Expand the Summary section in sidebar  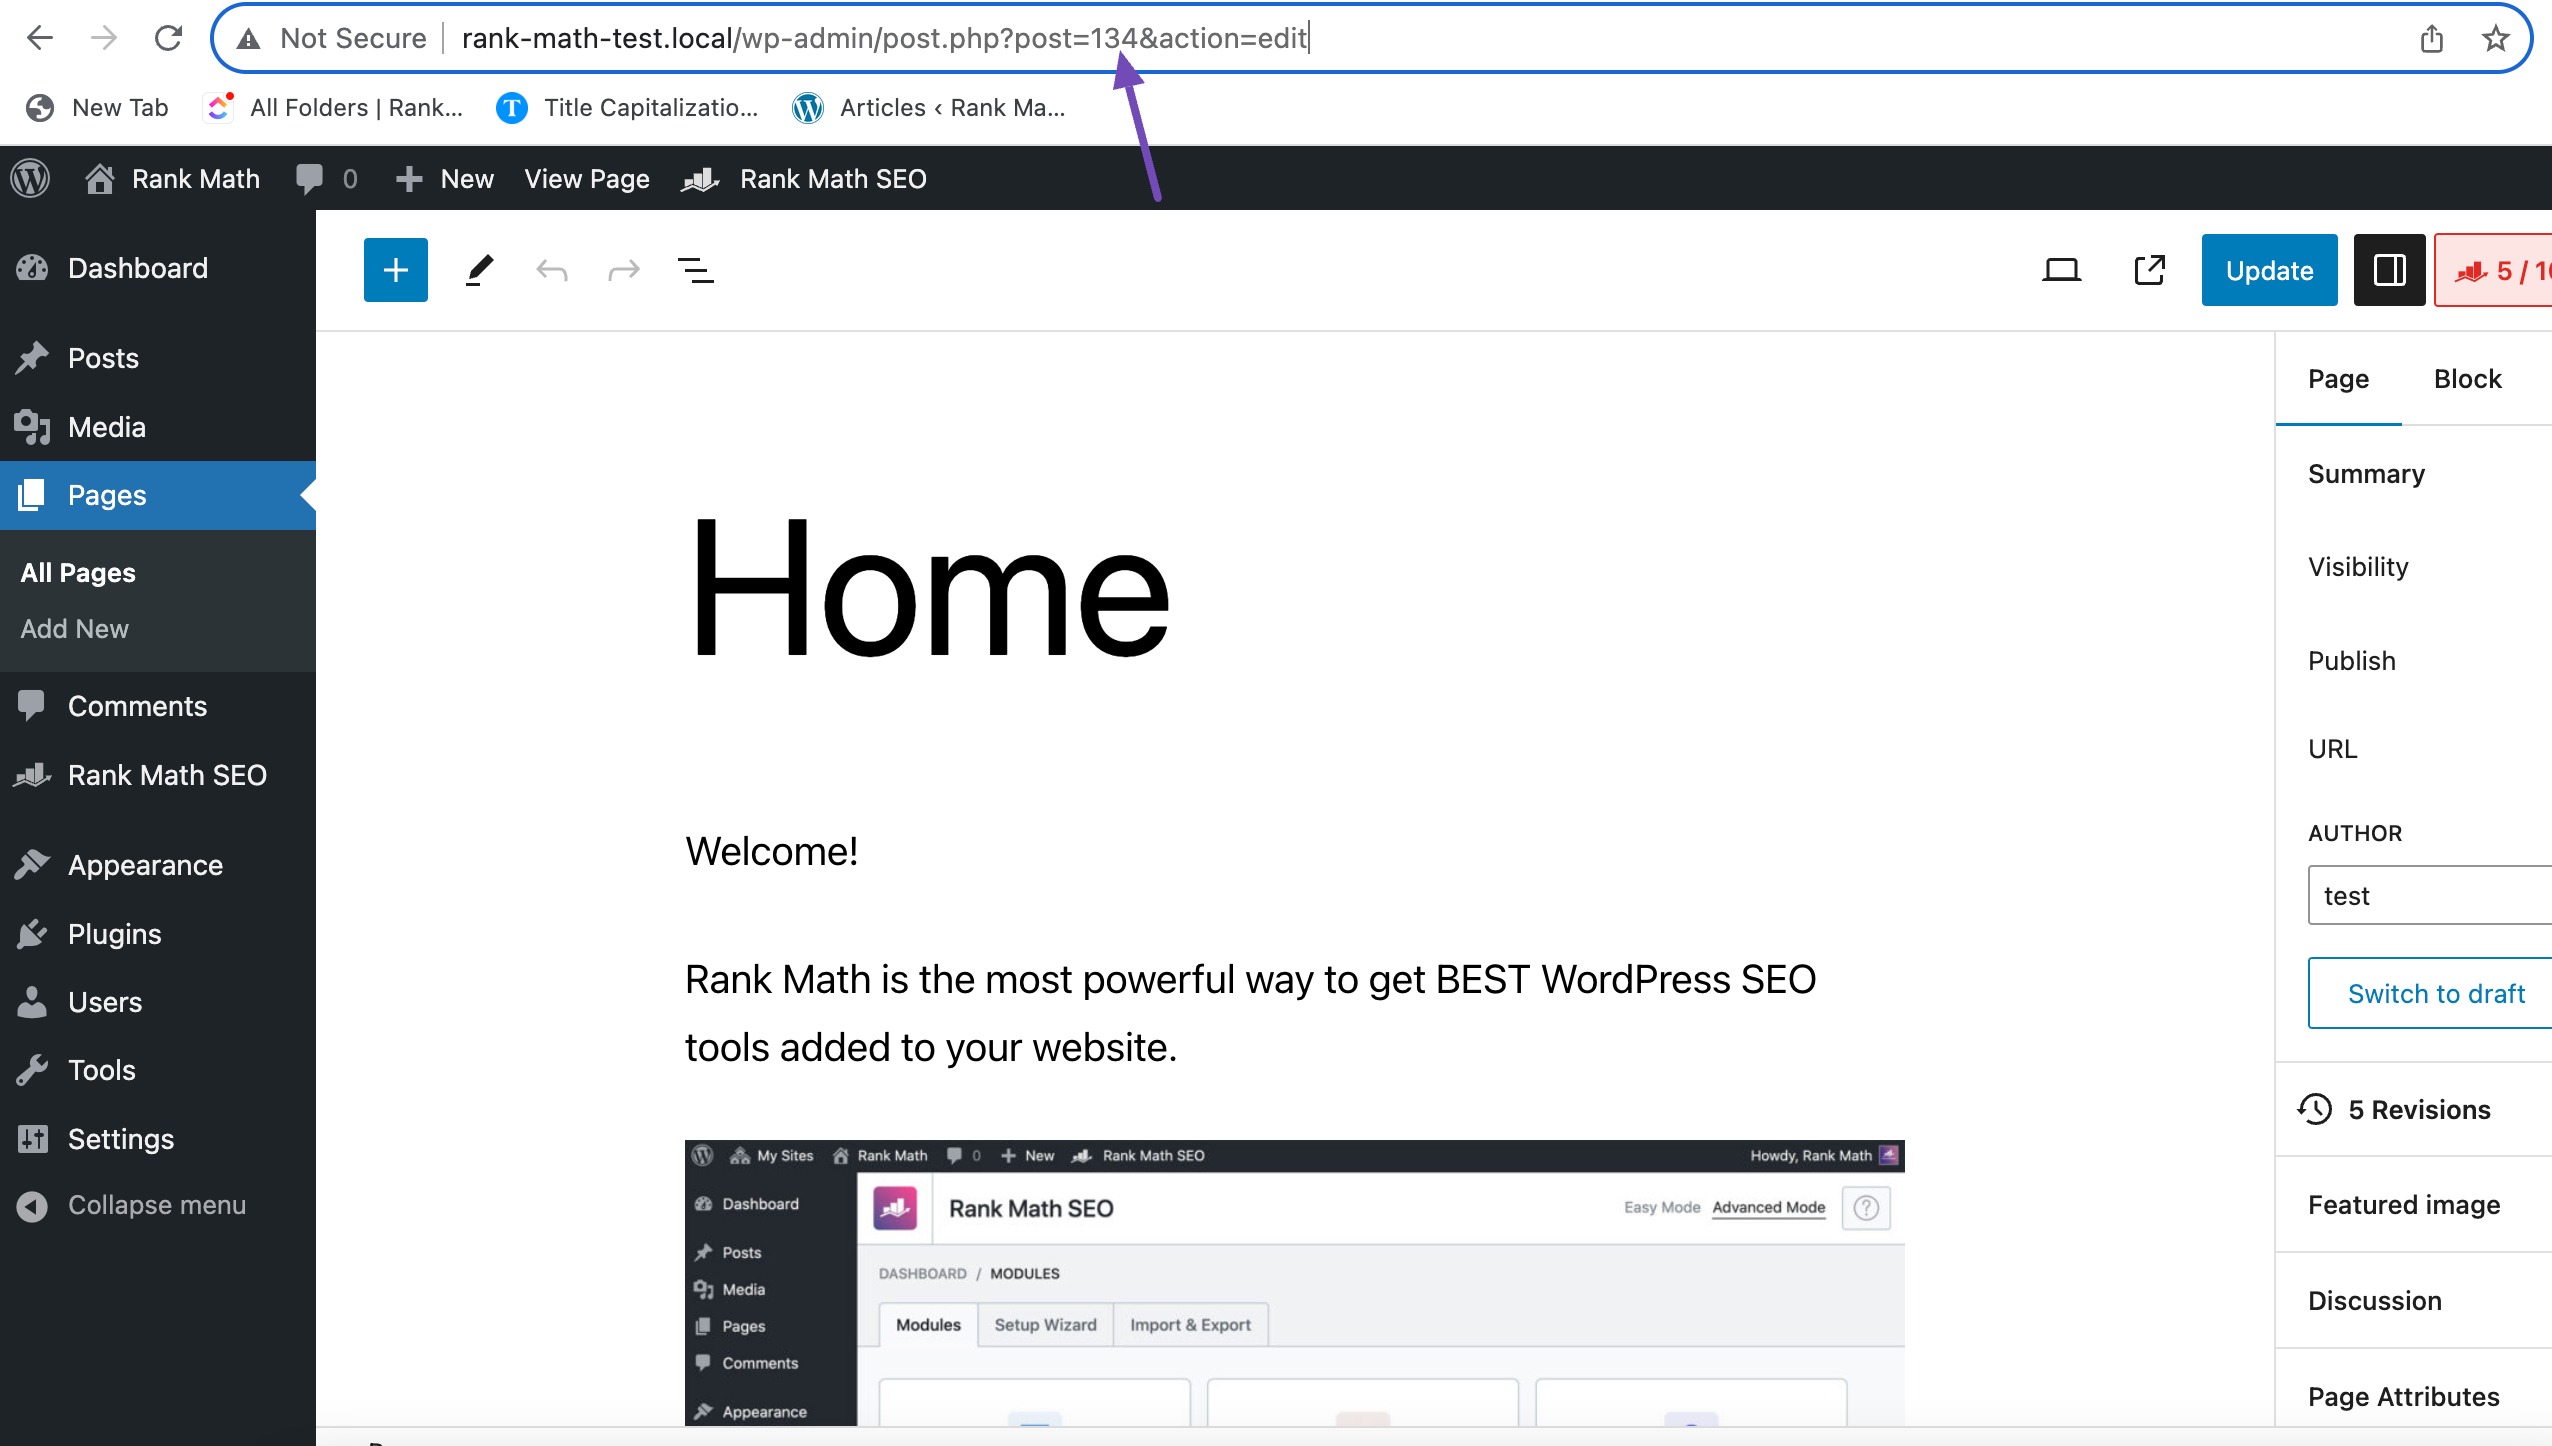click(2368, 473)
